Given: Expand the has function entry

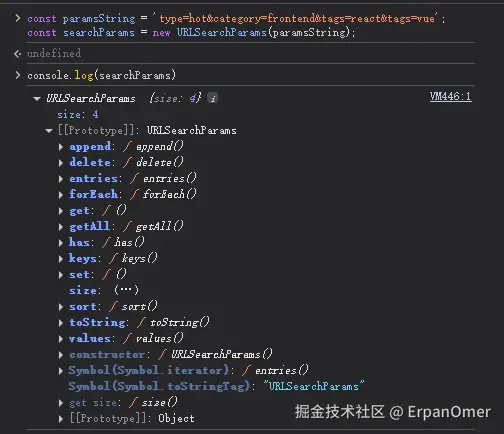Looking at the screenshot, I should tap(61, 243).
